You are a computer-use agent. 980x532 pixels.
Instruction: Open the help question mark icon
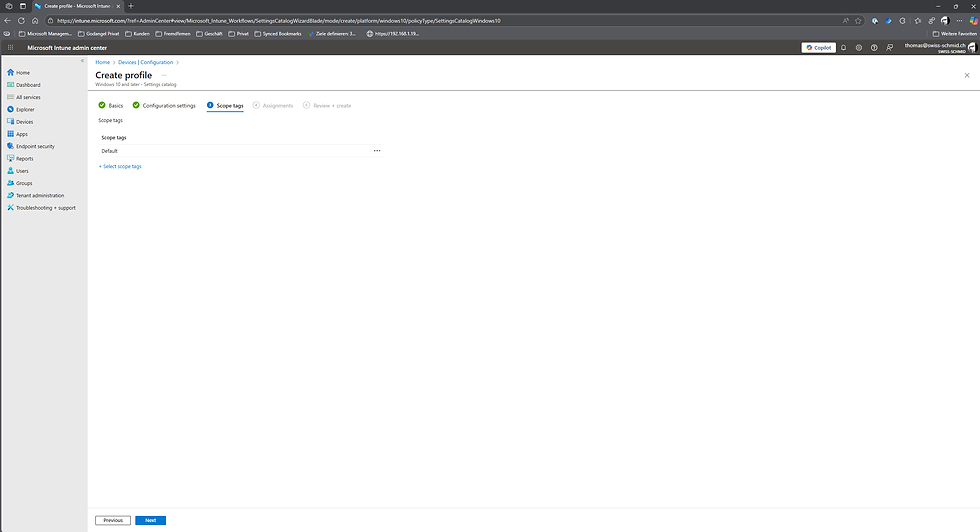[874, 48]
